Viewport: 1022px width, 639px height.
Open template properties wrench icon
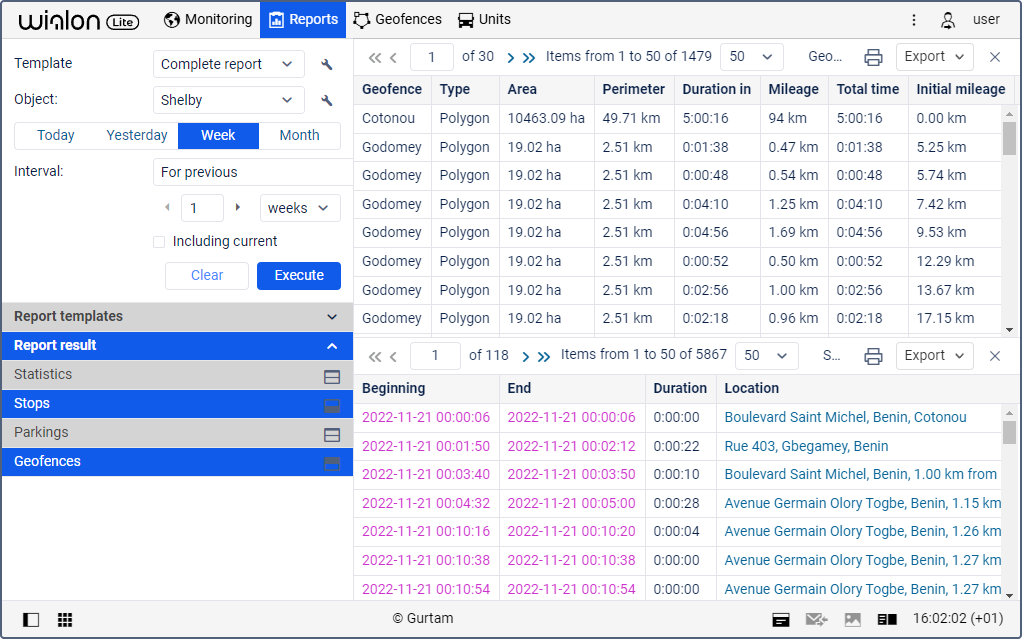327,65
